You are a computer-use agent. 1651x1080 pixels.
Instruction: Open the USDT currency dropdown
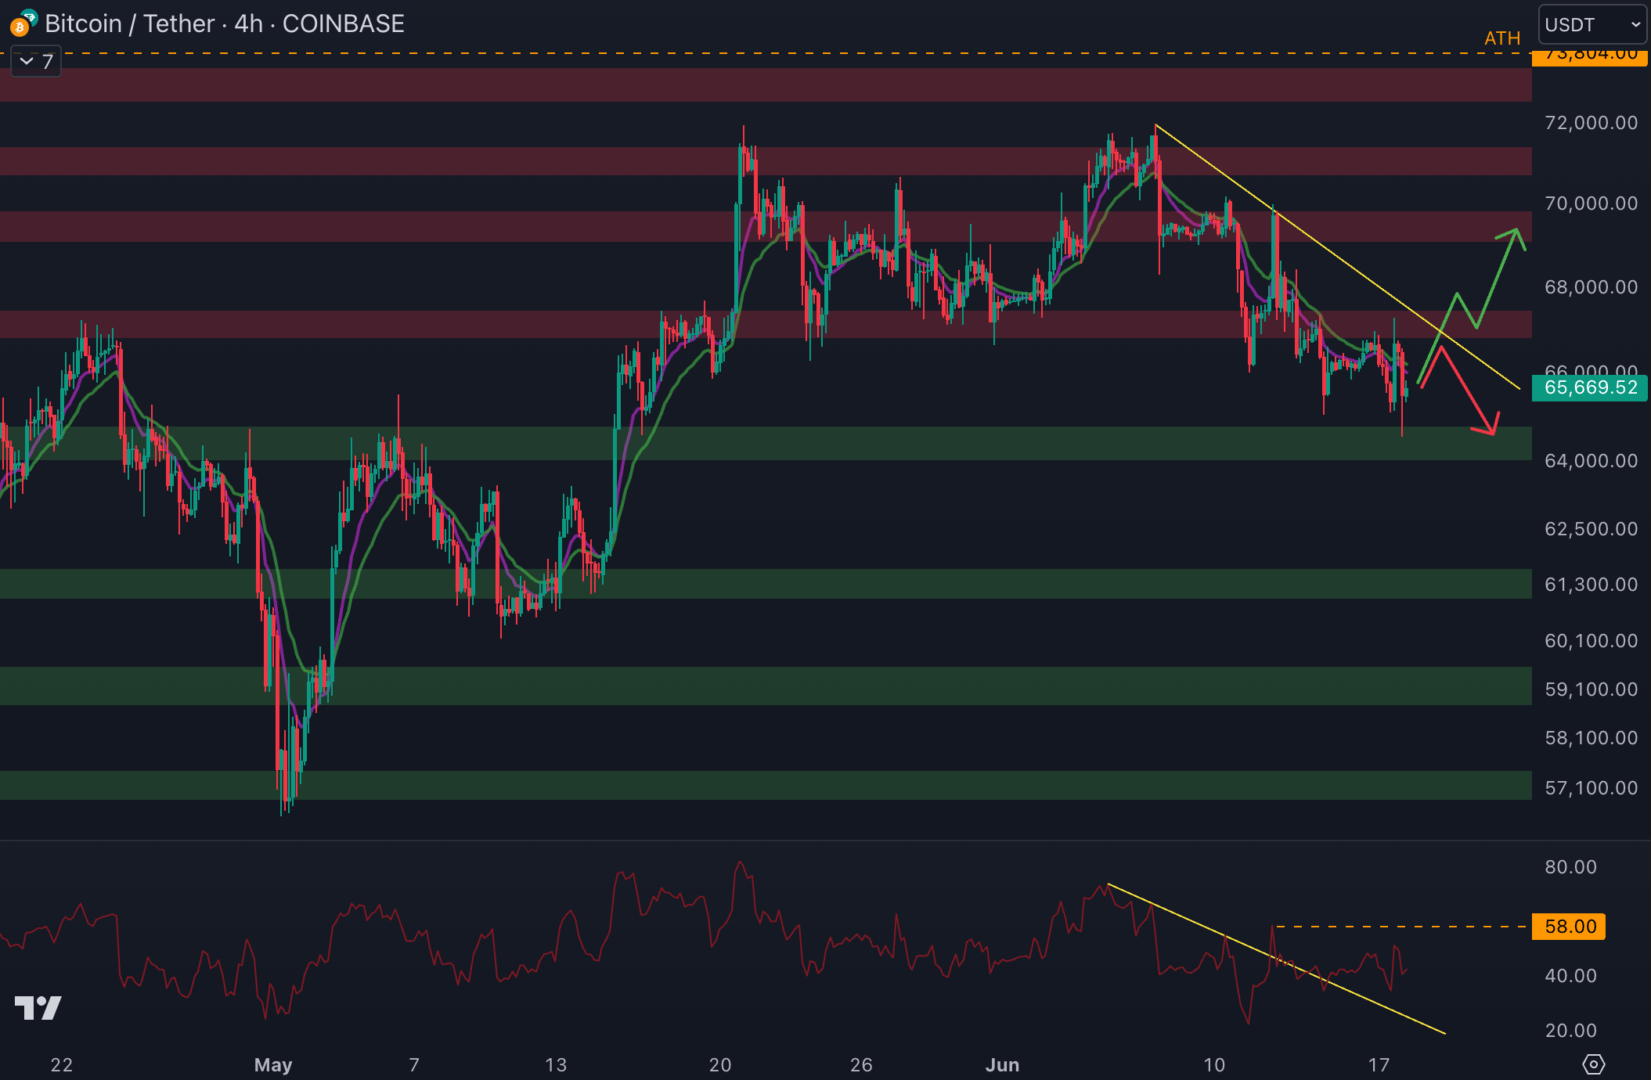pos(1592,25)
